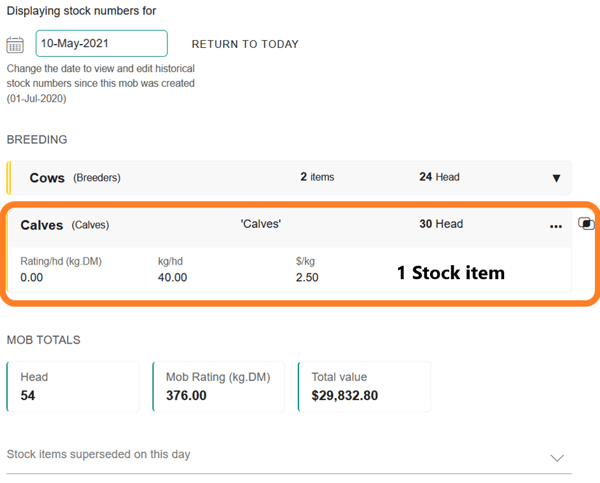The width and height of the screenshot is (600, 483).
Task: Expand the superseded stock items chevron
Action: tap(557, 457)
